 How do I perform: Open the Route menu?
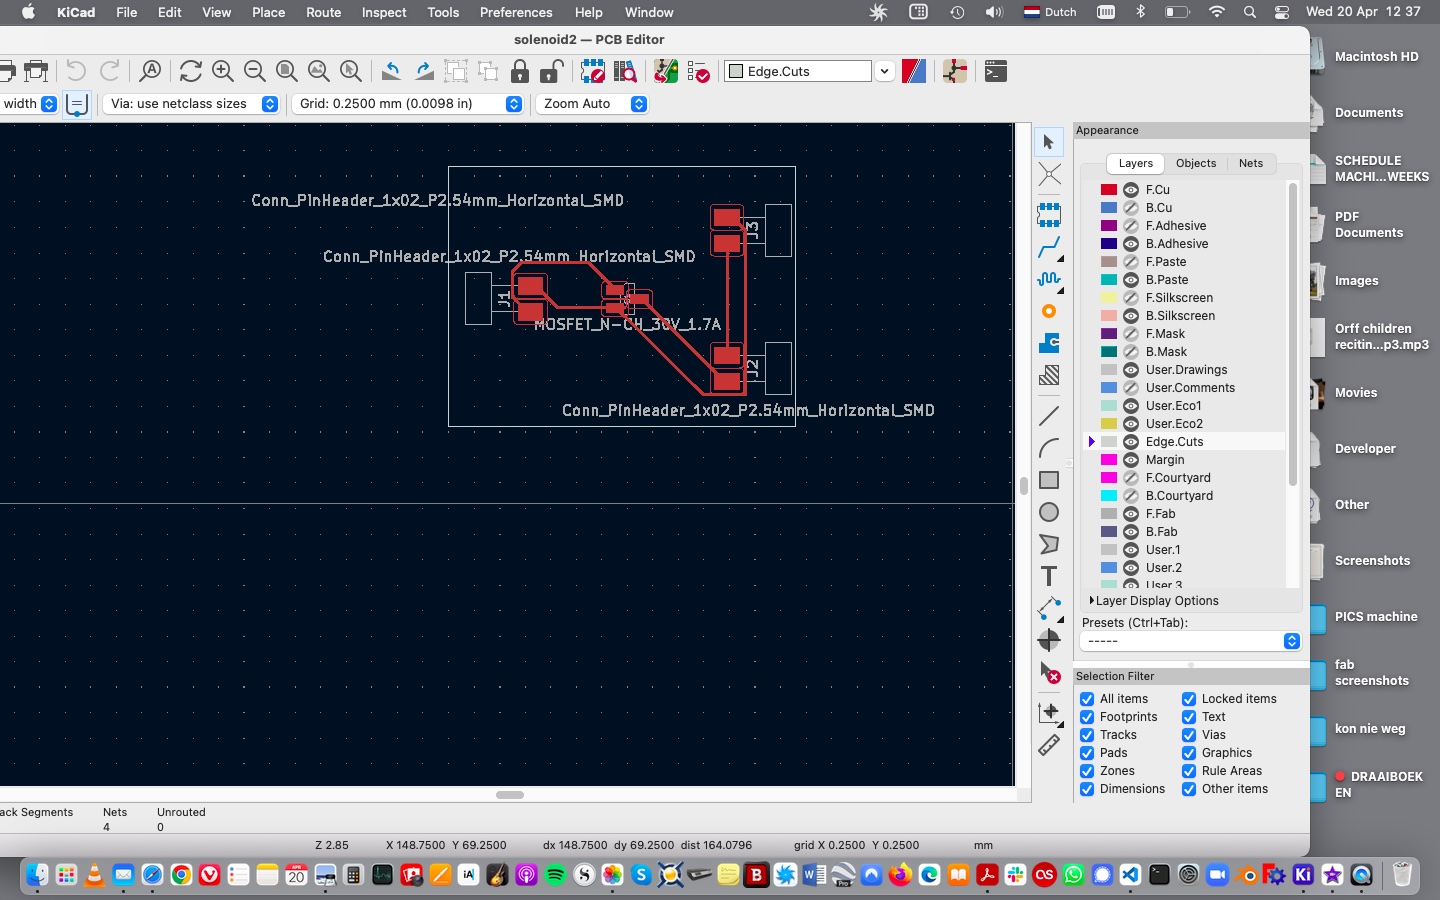point(323,12)
